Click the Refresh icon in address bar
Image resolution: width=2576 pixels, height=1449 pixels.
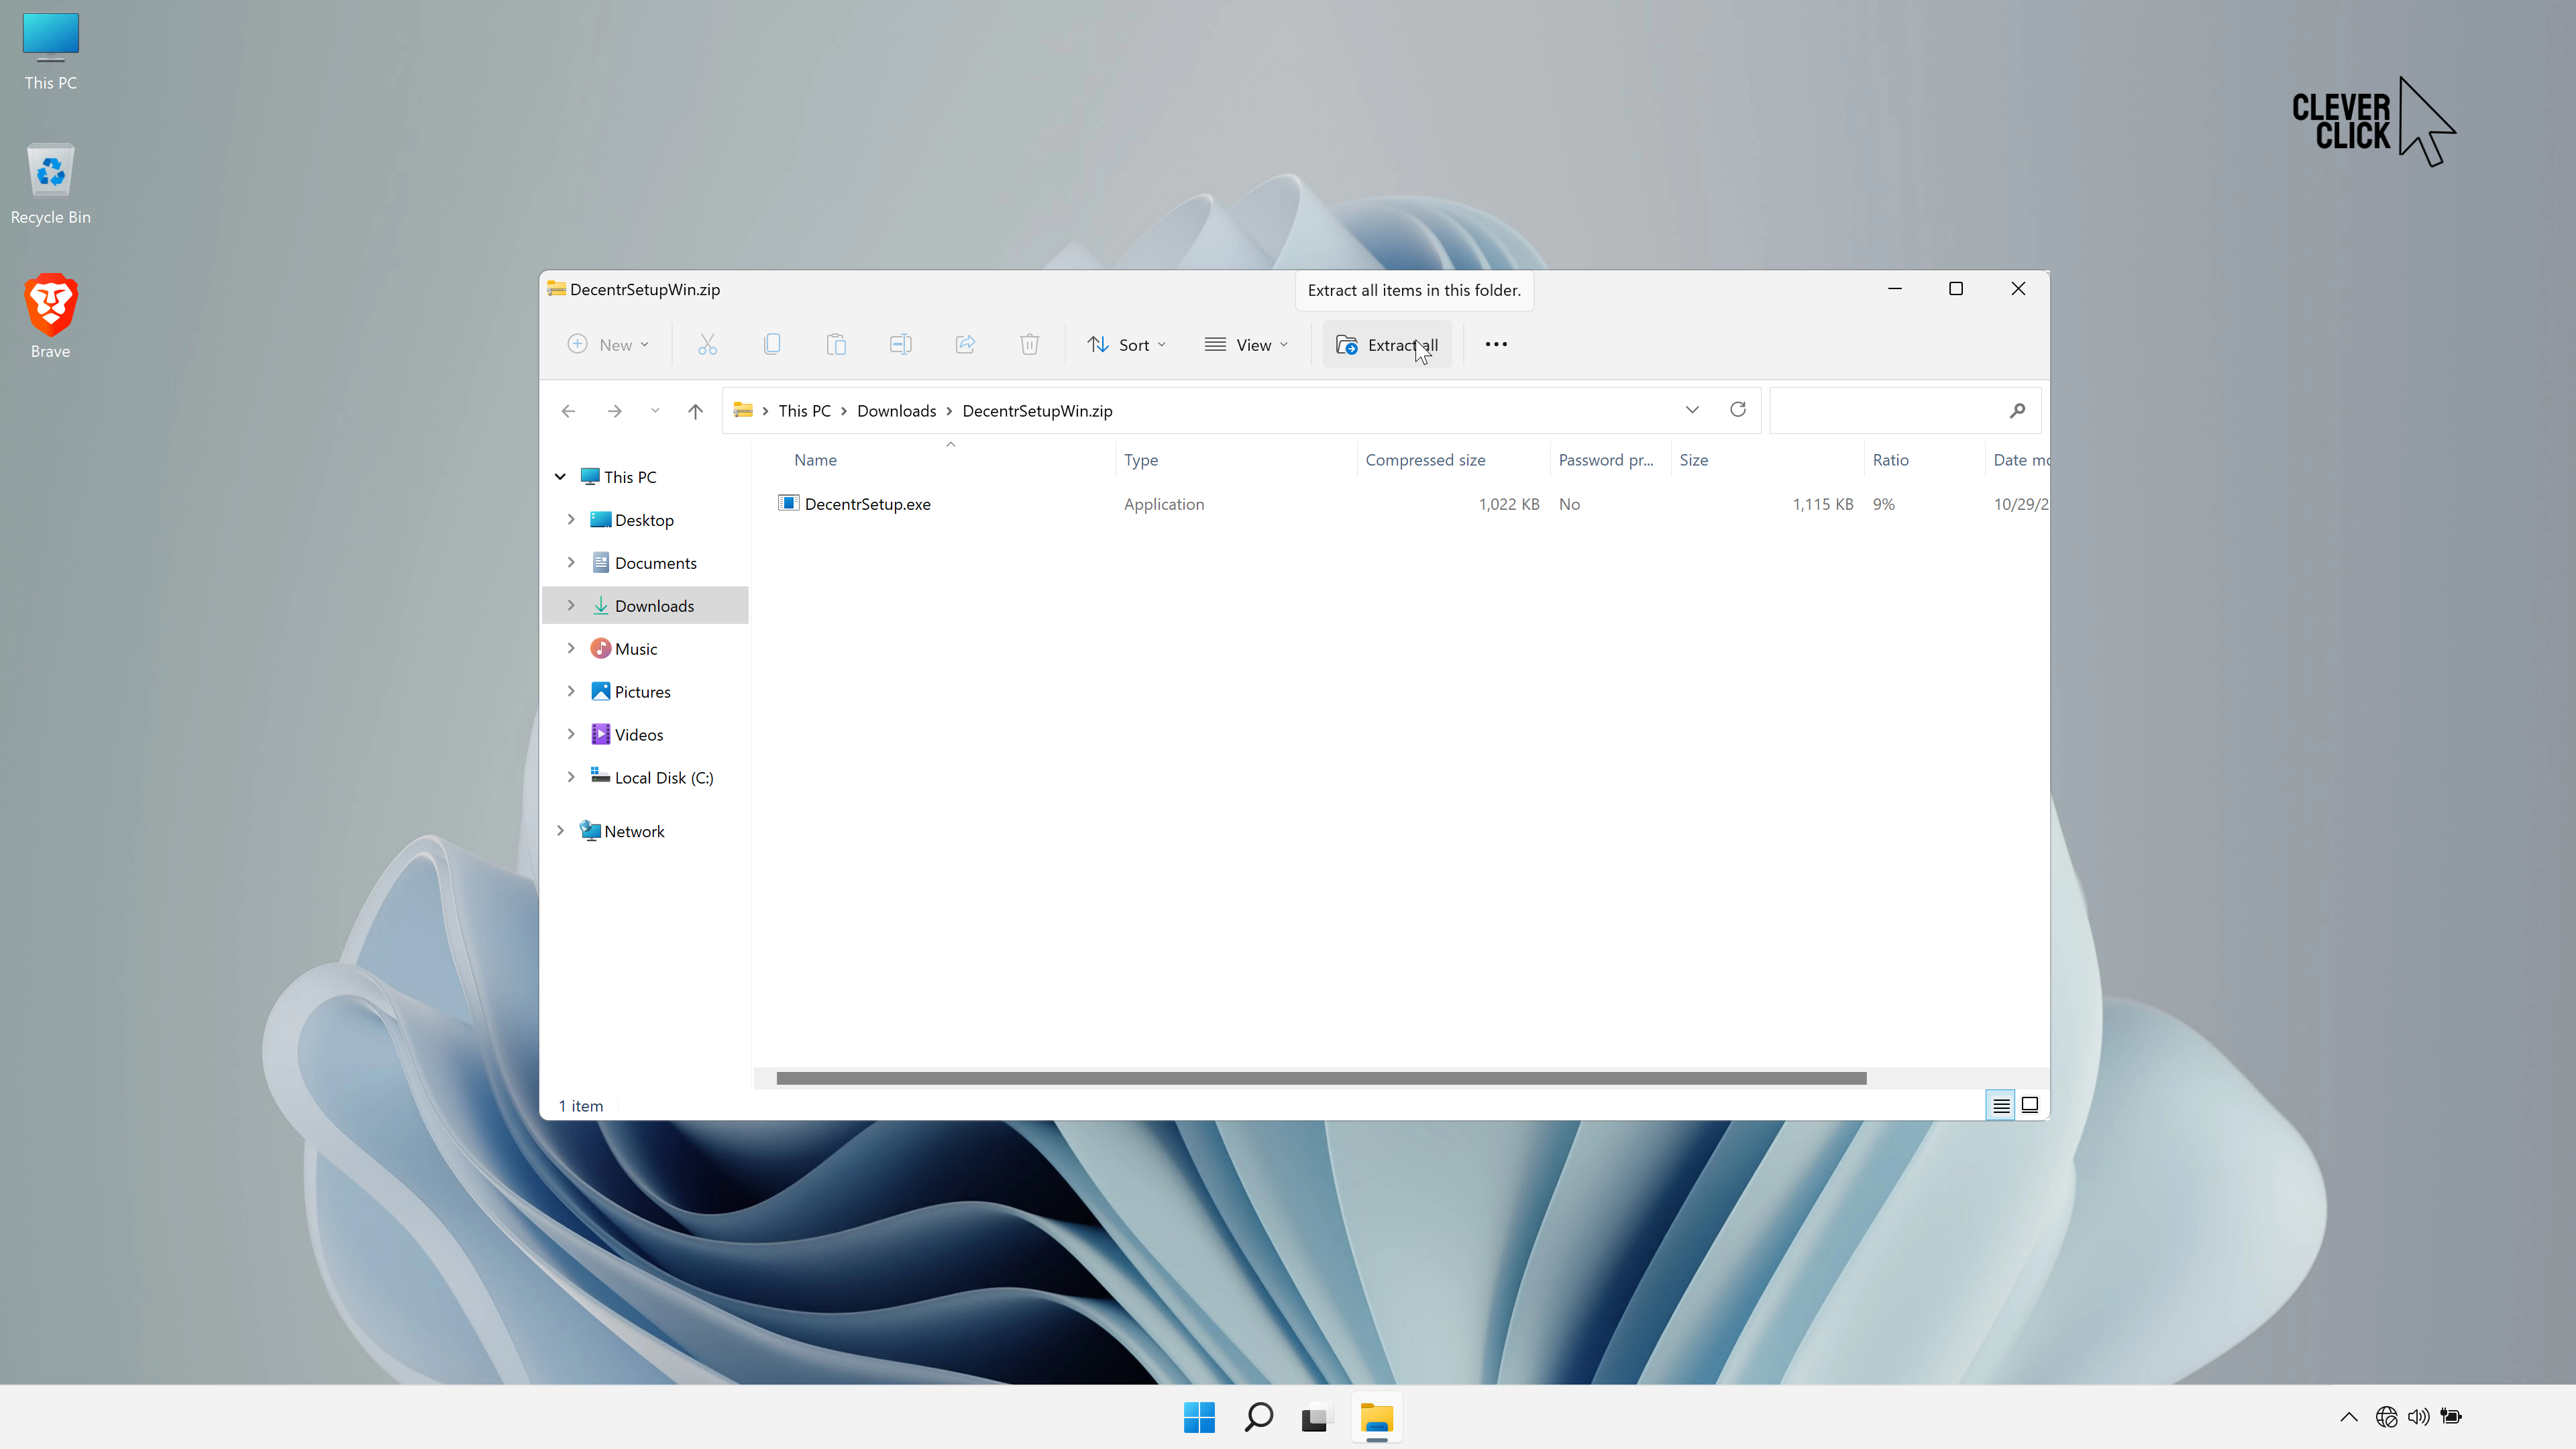pyautogui.click(x=1738, y=410)
